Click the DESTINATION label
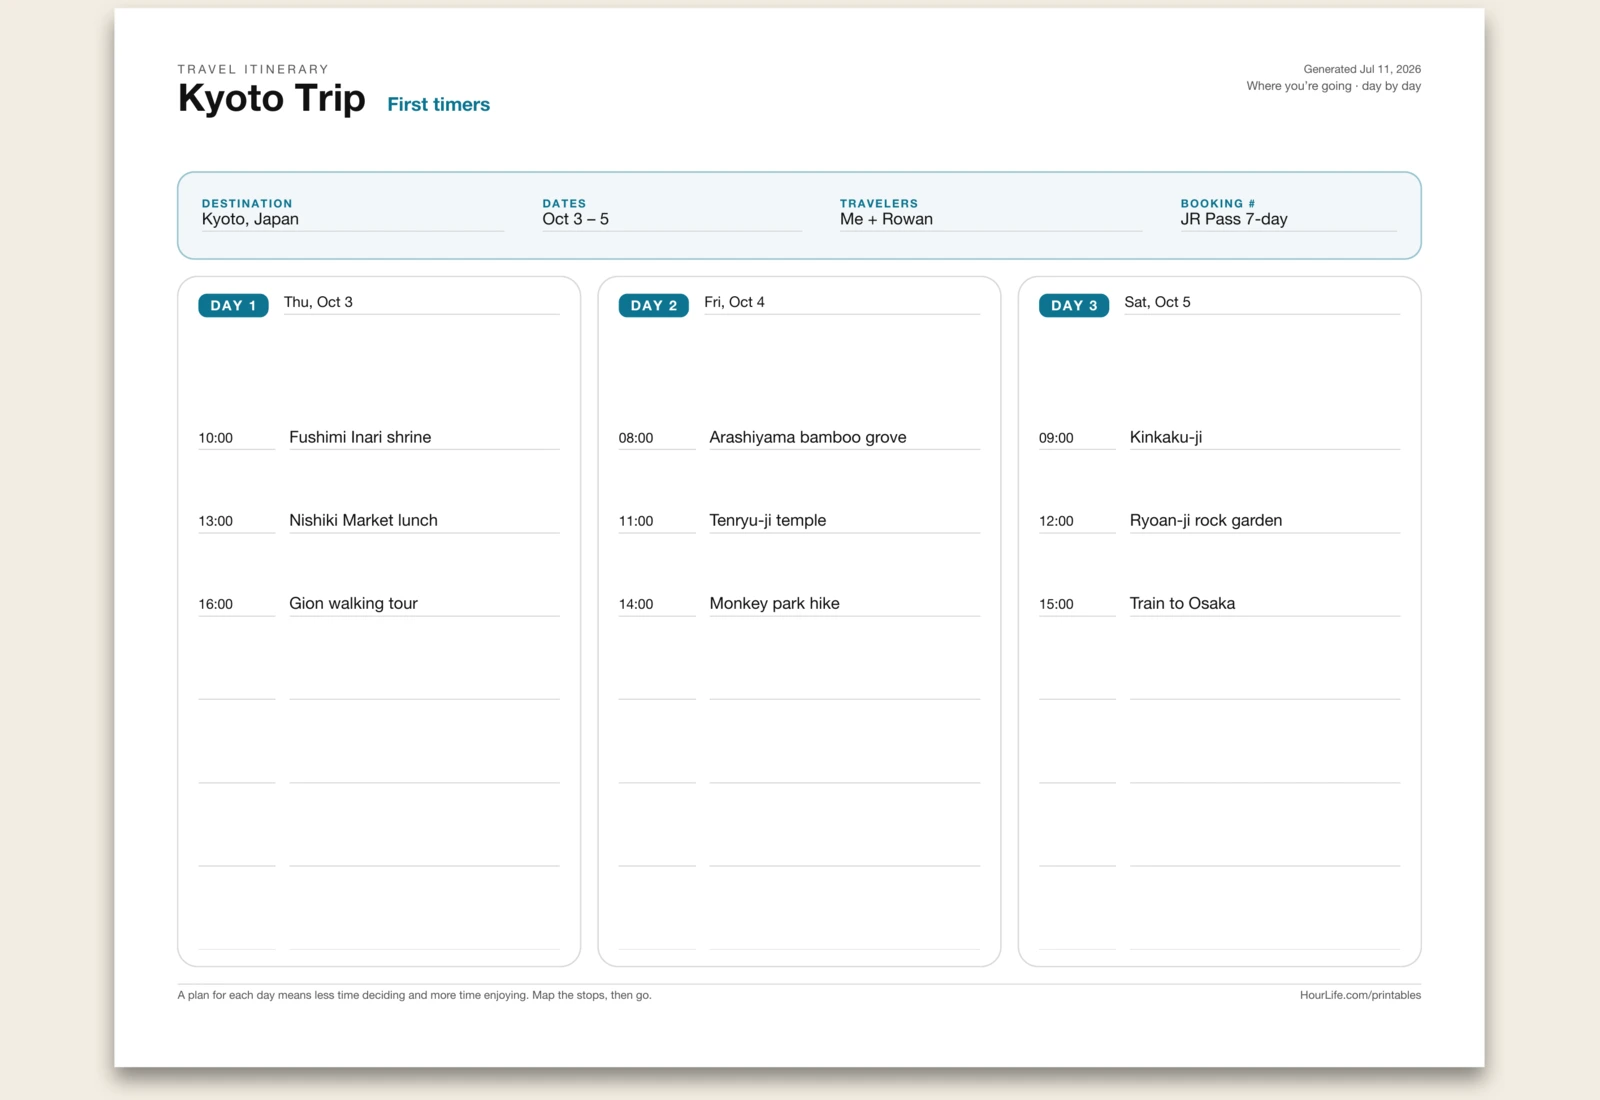 pyautogui.click(x=247, y=203)
